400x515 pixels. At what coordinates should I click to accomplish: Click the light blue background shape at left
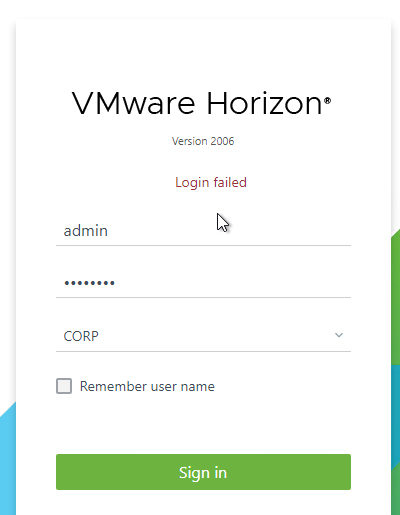pos(8,462)
